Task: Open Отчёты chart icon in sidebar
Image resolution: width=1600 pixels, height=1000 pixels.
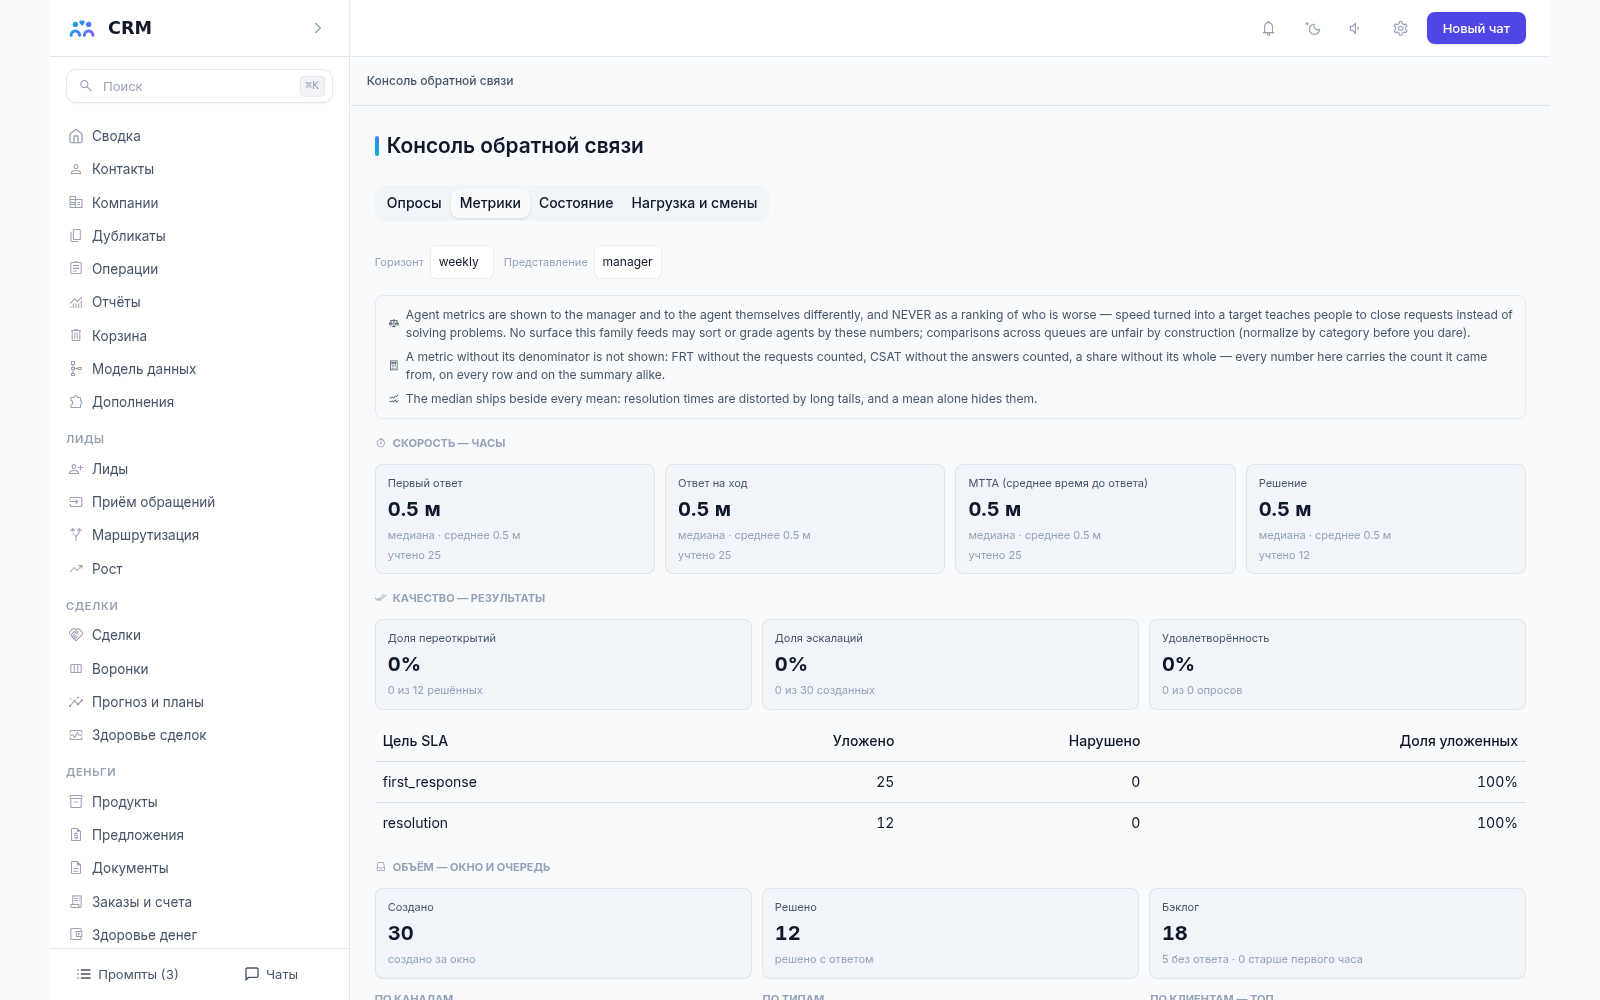Action: click(x=76, y=302)
